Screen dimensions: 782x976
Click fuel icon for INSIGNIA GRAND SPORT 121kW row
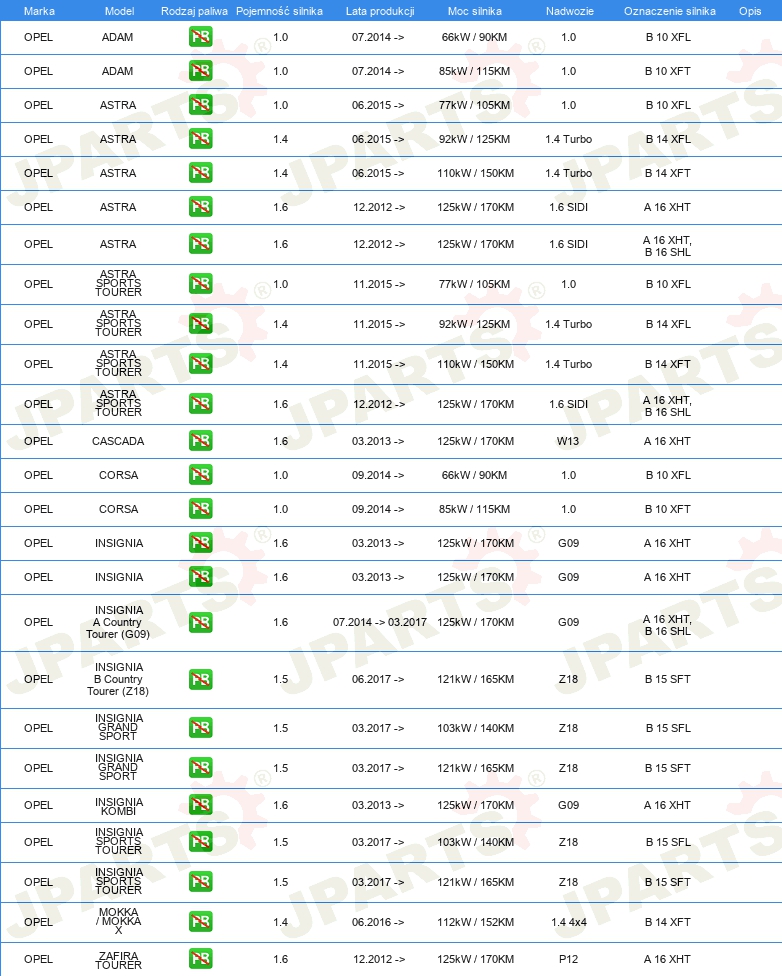pos(200,767)
